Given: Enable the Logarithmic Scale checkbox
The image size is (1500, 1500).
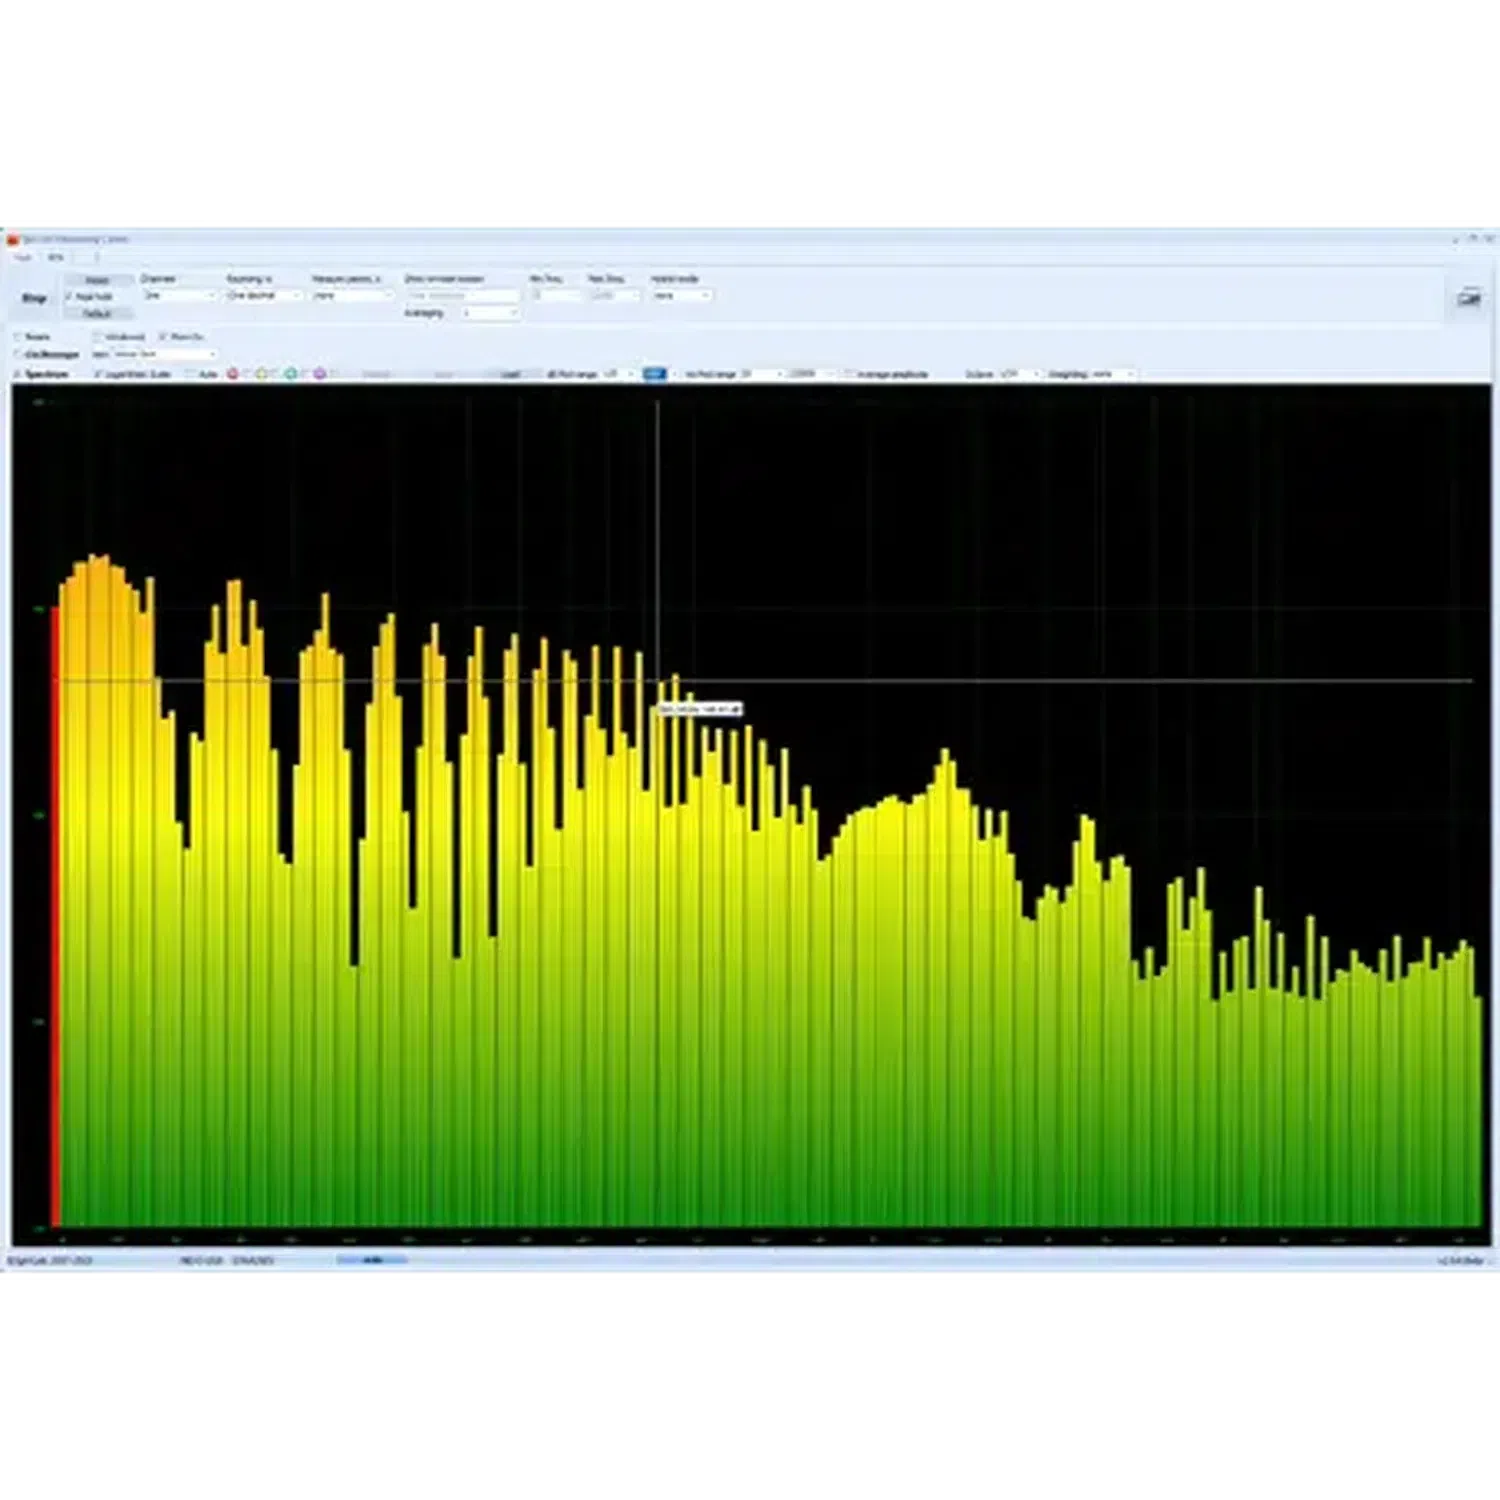Looking at the screenshot, I should click(98, 374).
